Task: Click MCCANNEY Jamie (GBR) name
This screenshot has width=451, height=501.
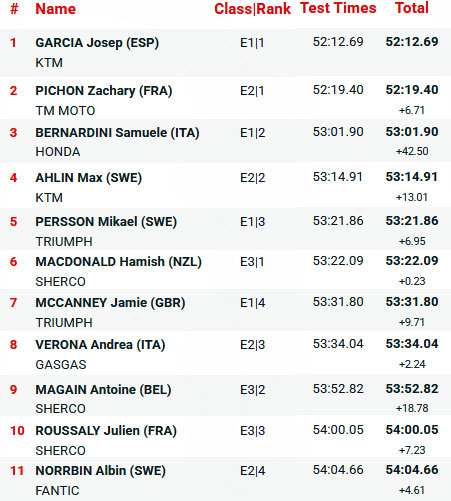Action: coord(110,303)
